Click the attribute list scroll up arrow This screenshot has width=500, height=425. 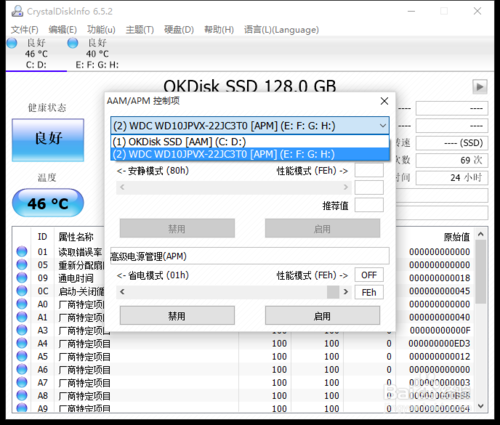(x=481, y=234)
